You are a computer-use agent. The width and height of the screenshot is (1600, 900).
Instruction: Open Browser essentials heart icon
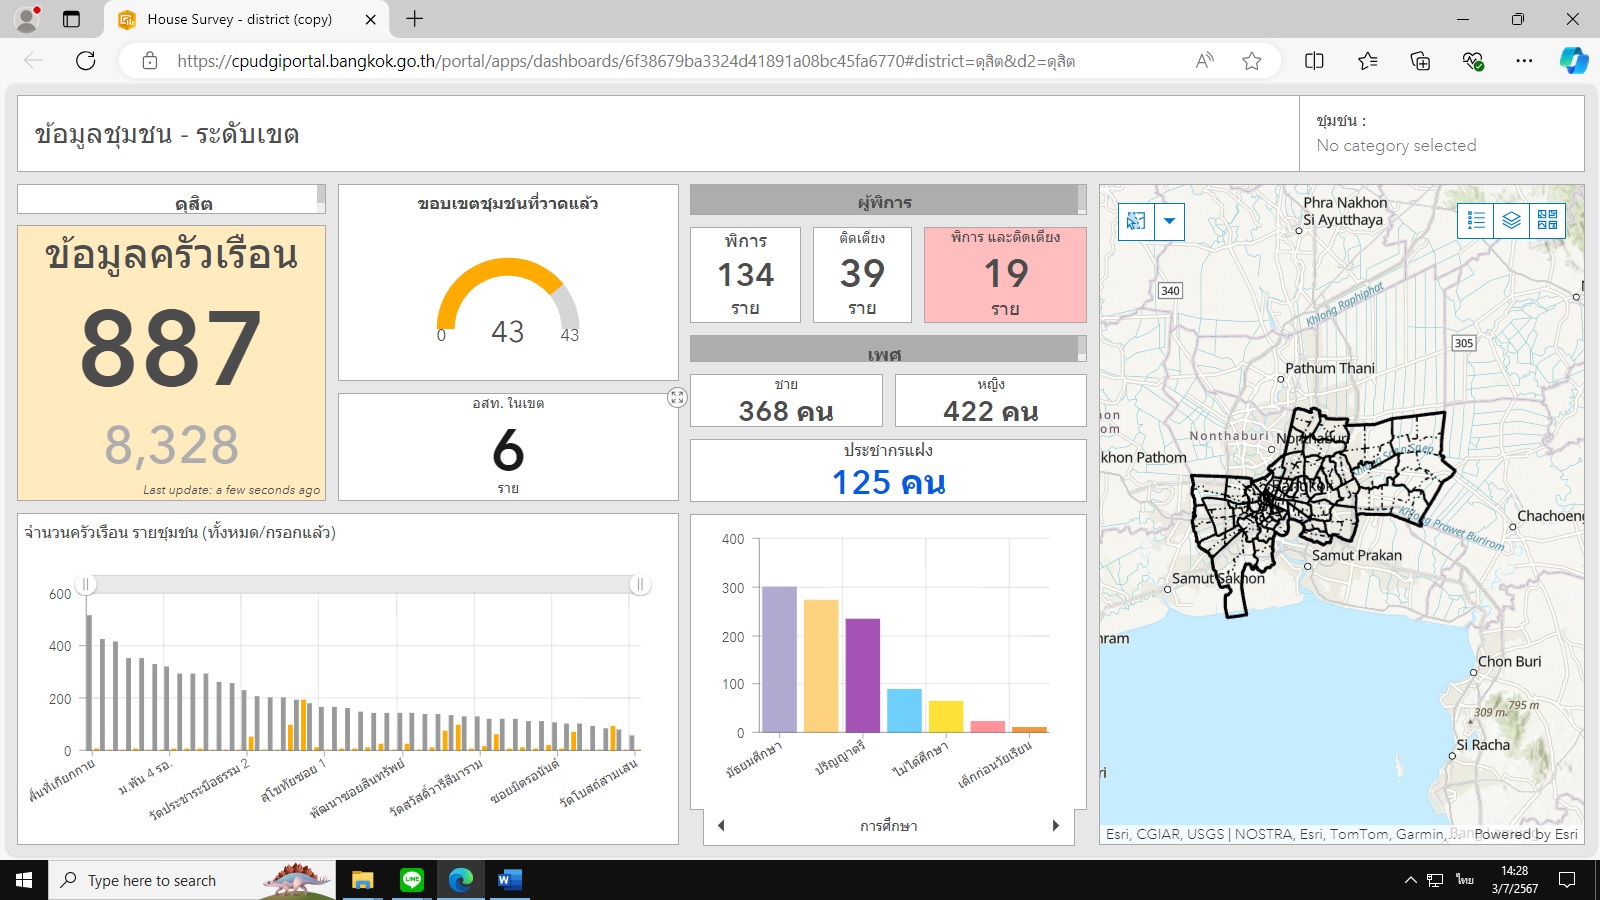[1472, 61]
